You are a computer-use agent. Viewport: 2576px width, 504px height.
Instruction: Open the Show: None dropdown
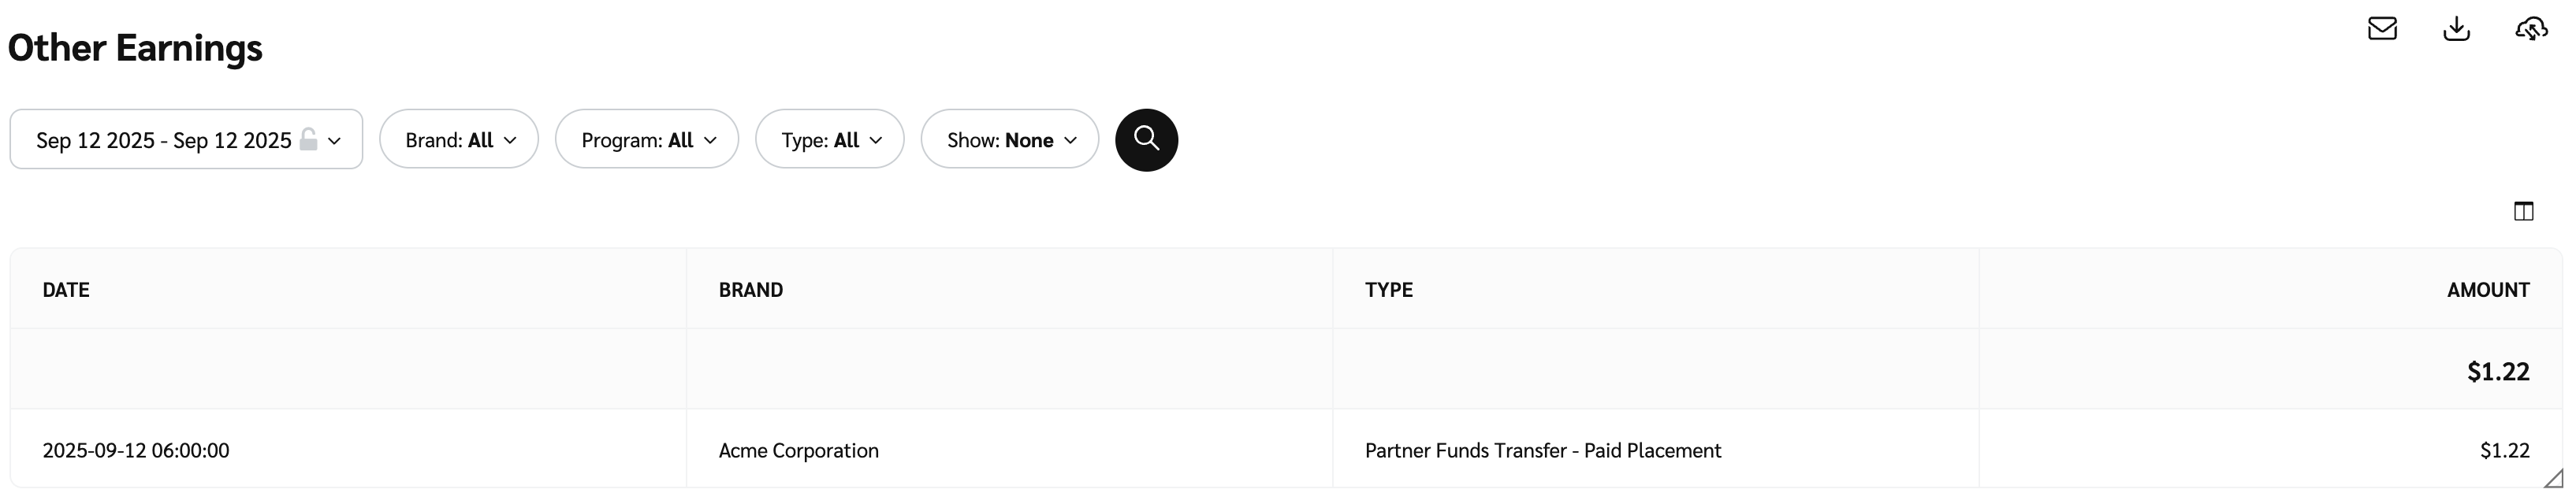pos(1010,140)
